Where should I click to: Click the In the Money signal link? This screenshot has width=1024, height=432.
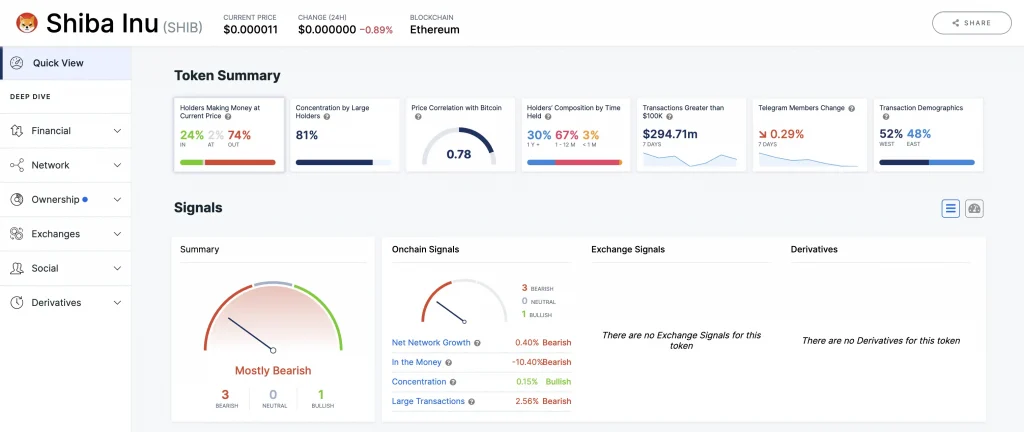click(x=417, y=362)
